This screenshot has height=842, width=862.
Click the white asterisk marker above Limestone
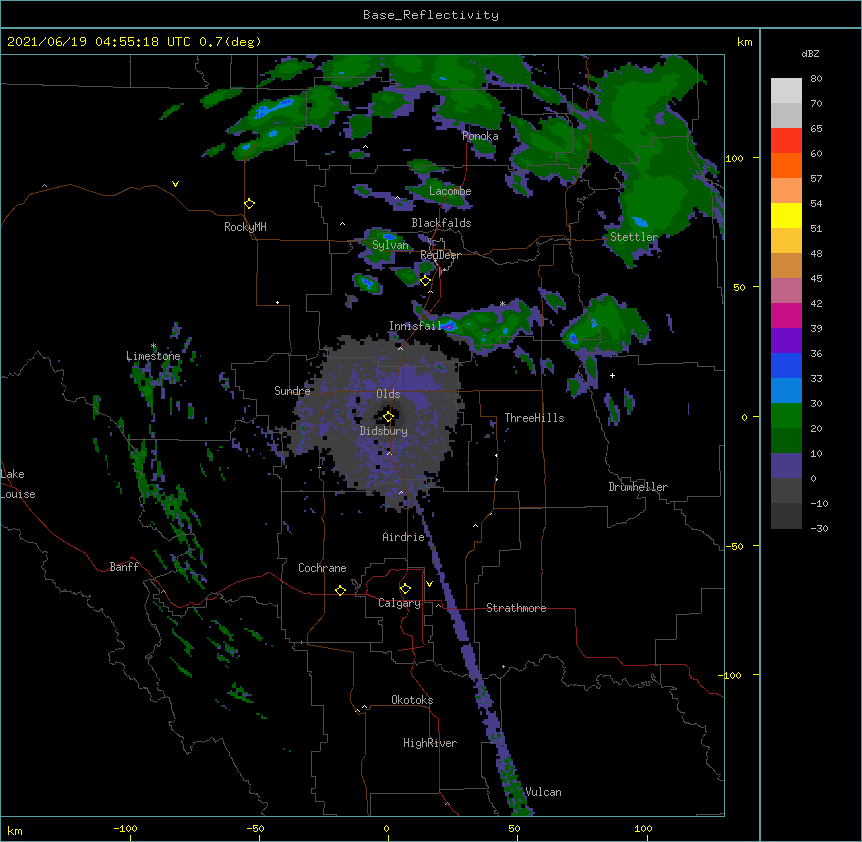(154, 346)
